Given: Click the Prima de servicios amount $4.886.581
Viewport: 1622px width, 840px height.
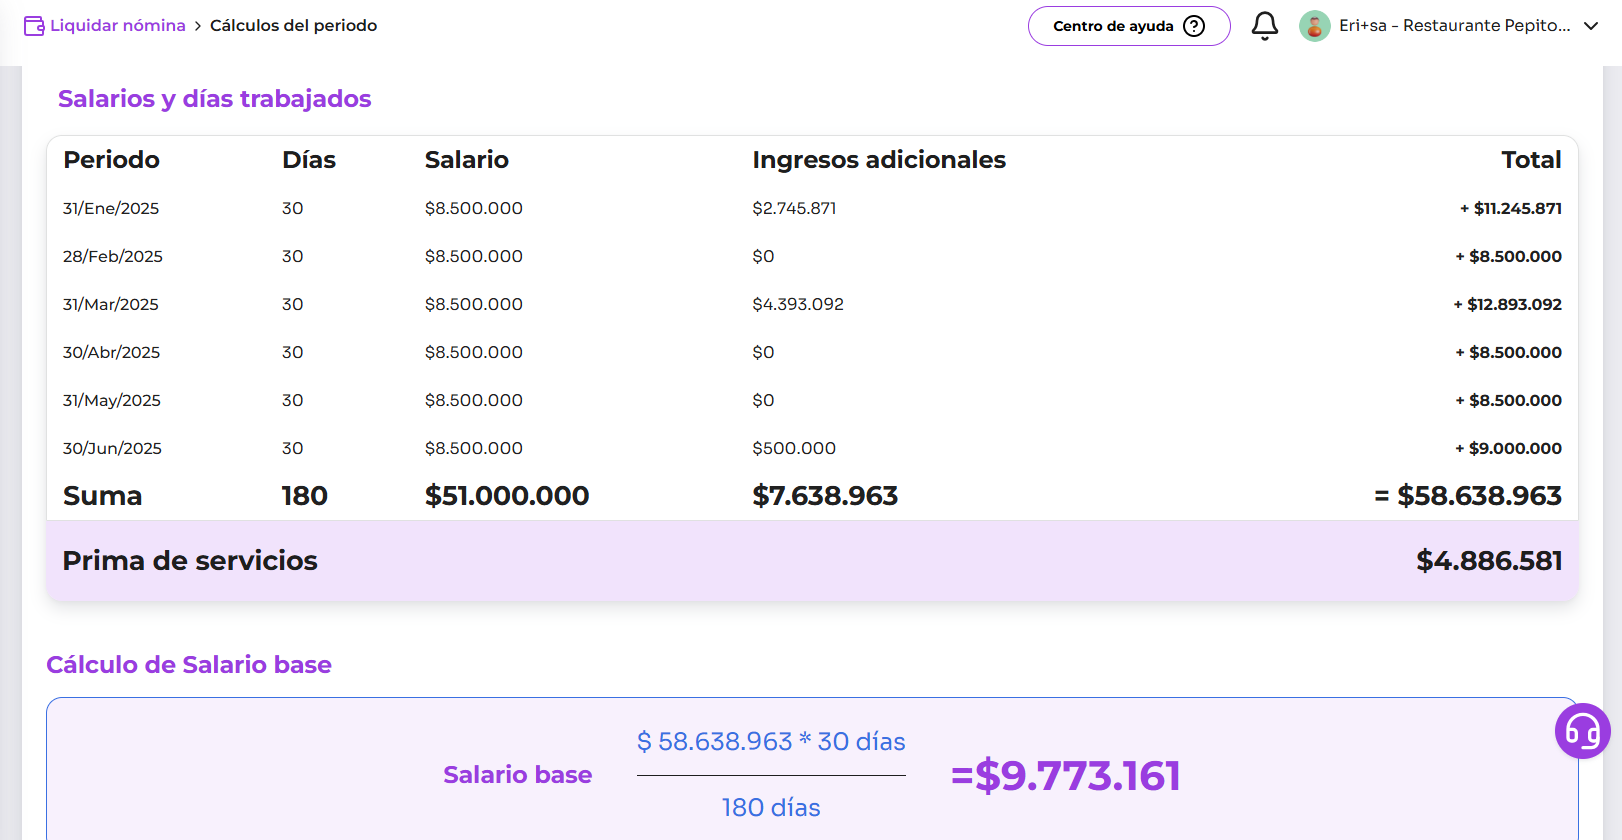Looking at the screenshot, I should (x=1488, y=561).
